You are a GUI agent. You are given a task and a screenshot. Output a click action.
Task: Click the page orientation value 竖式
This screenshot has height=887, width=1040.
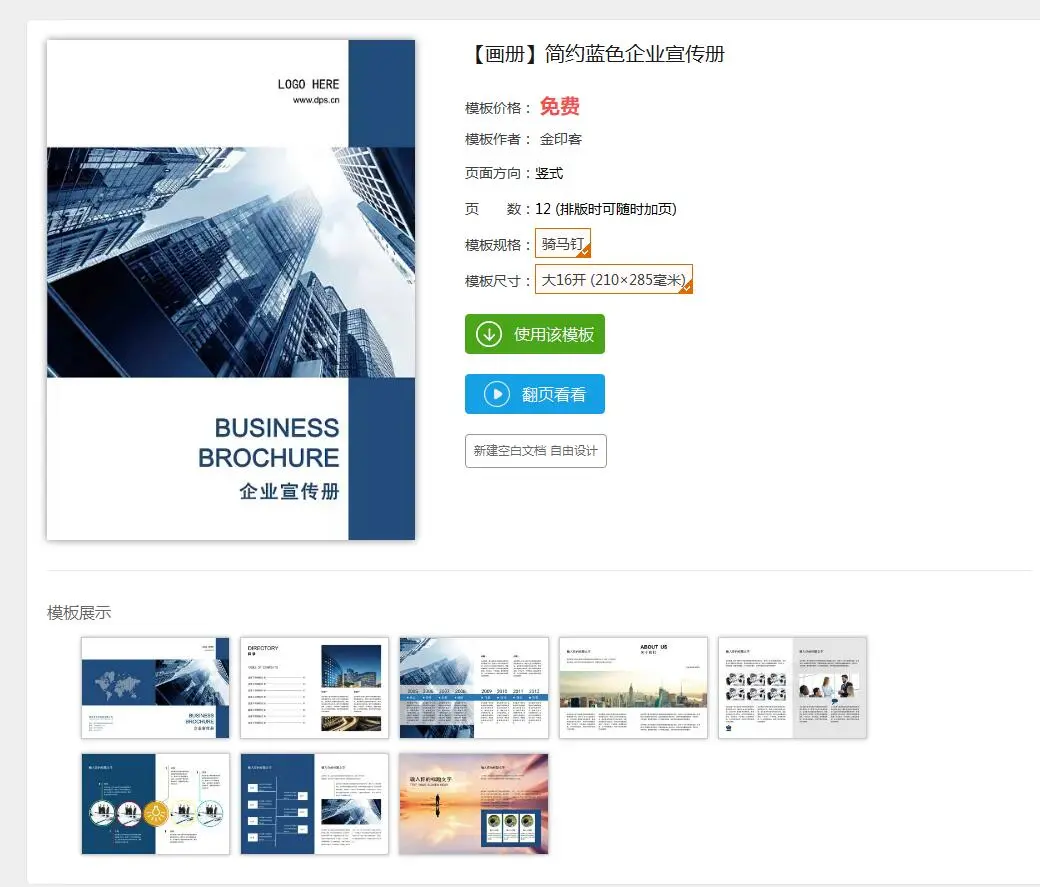click(549, 173)
